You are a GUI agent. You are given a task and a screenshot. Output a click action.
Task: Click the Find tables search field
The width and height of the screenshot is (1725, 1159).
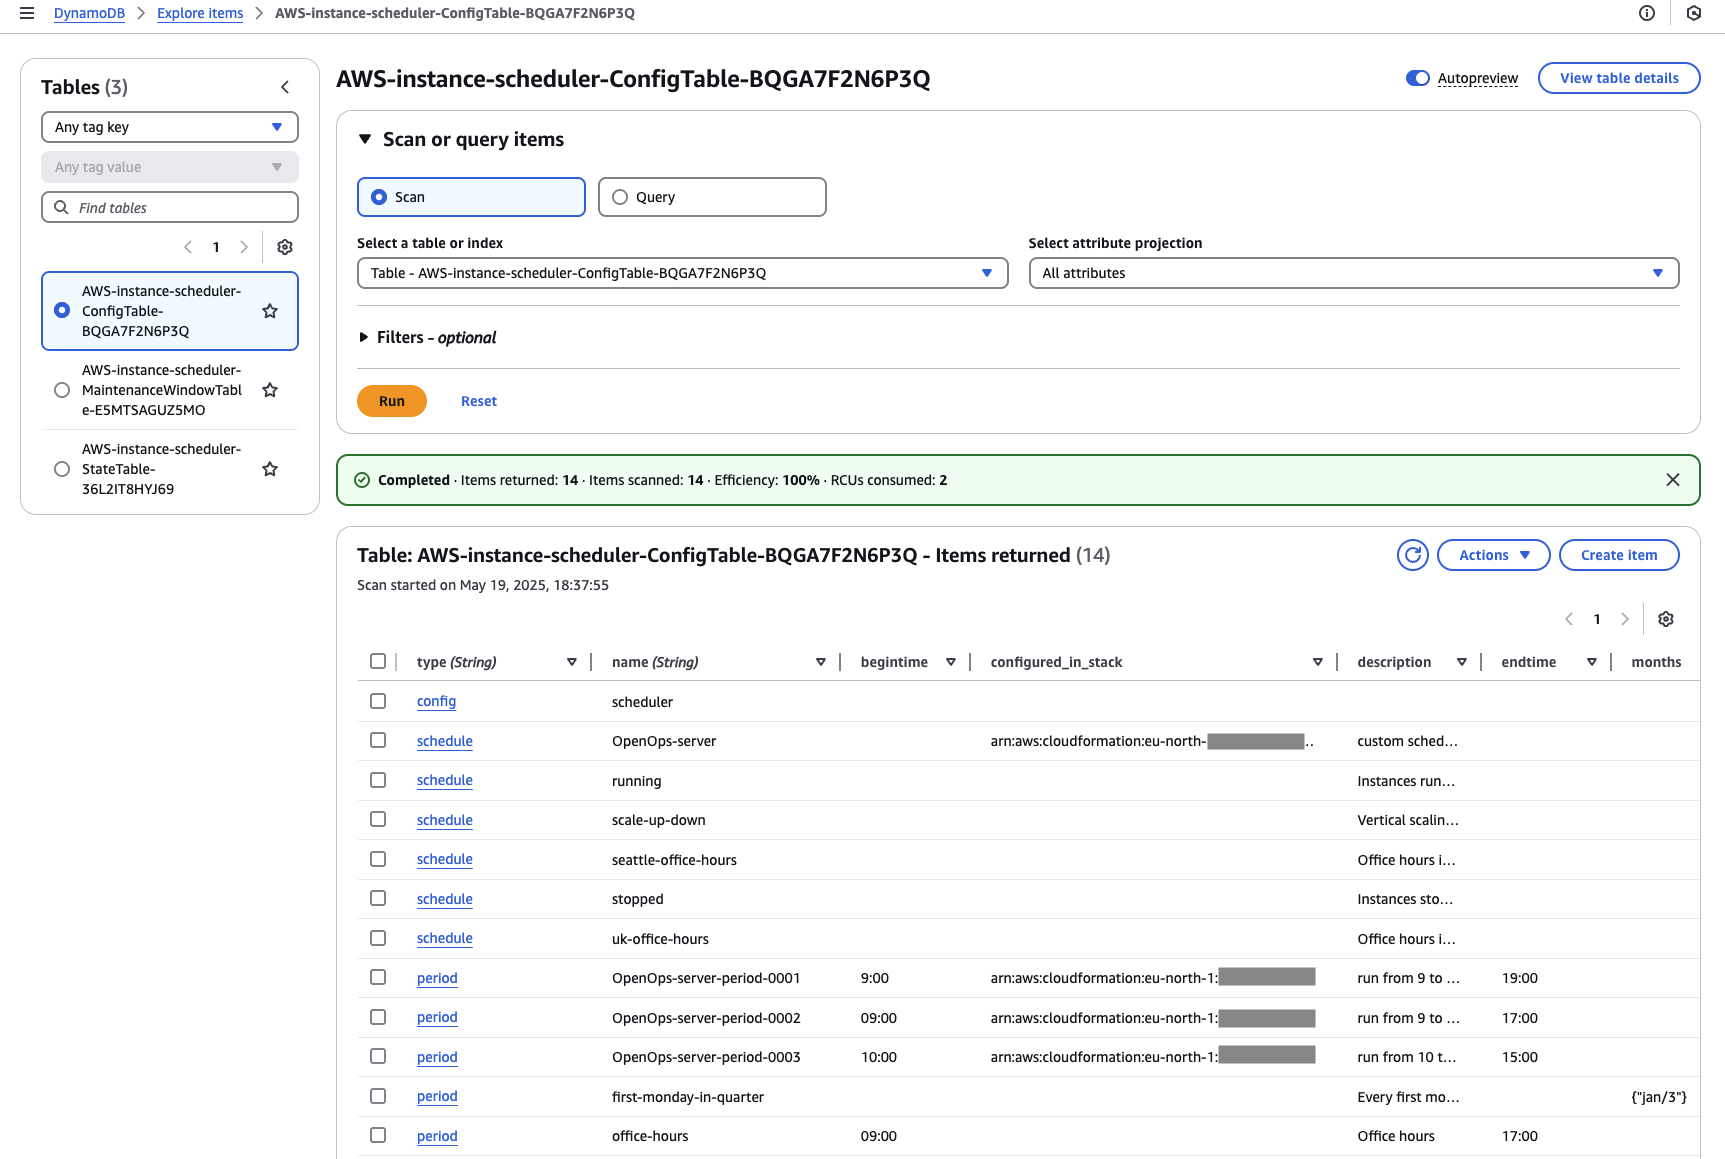170,208
